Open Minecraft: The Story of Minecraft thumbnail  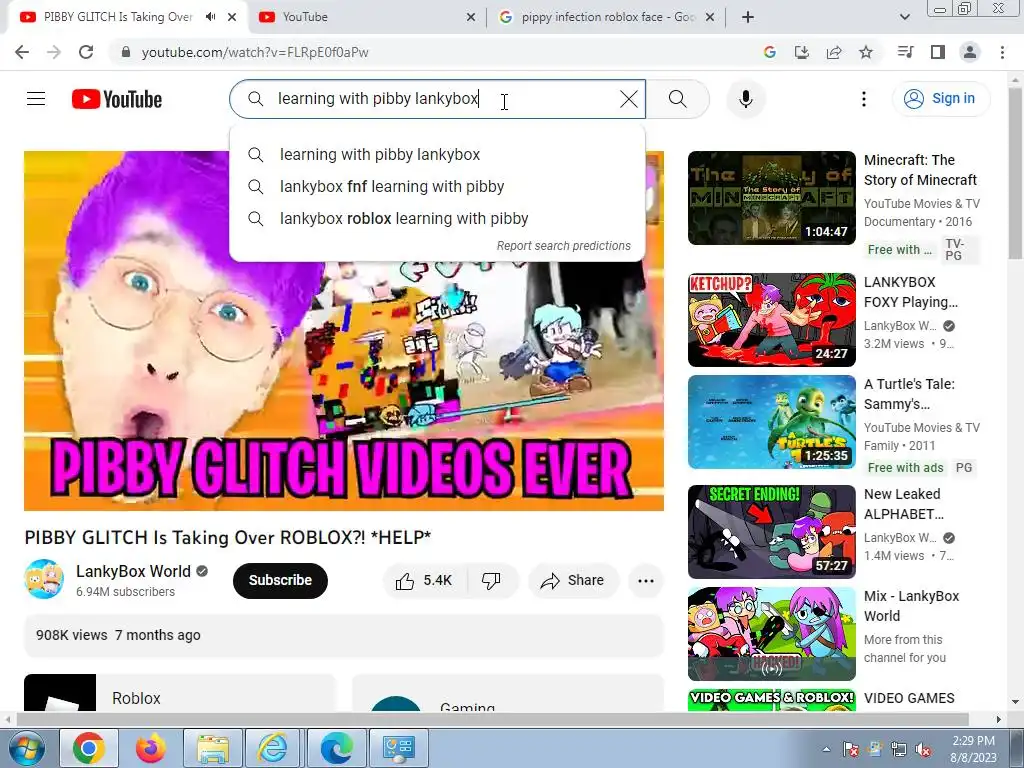click(771, 198)
